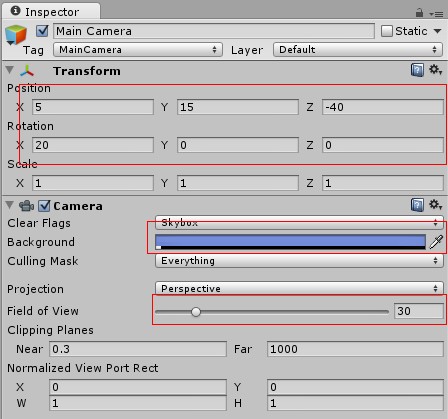This screenshot has height=419, width=448.
Task: Open the Culling Mask Everything dropdown
Action: click(299, 260)
